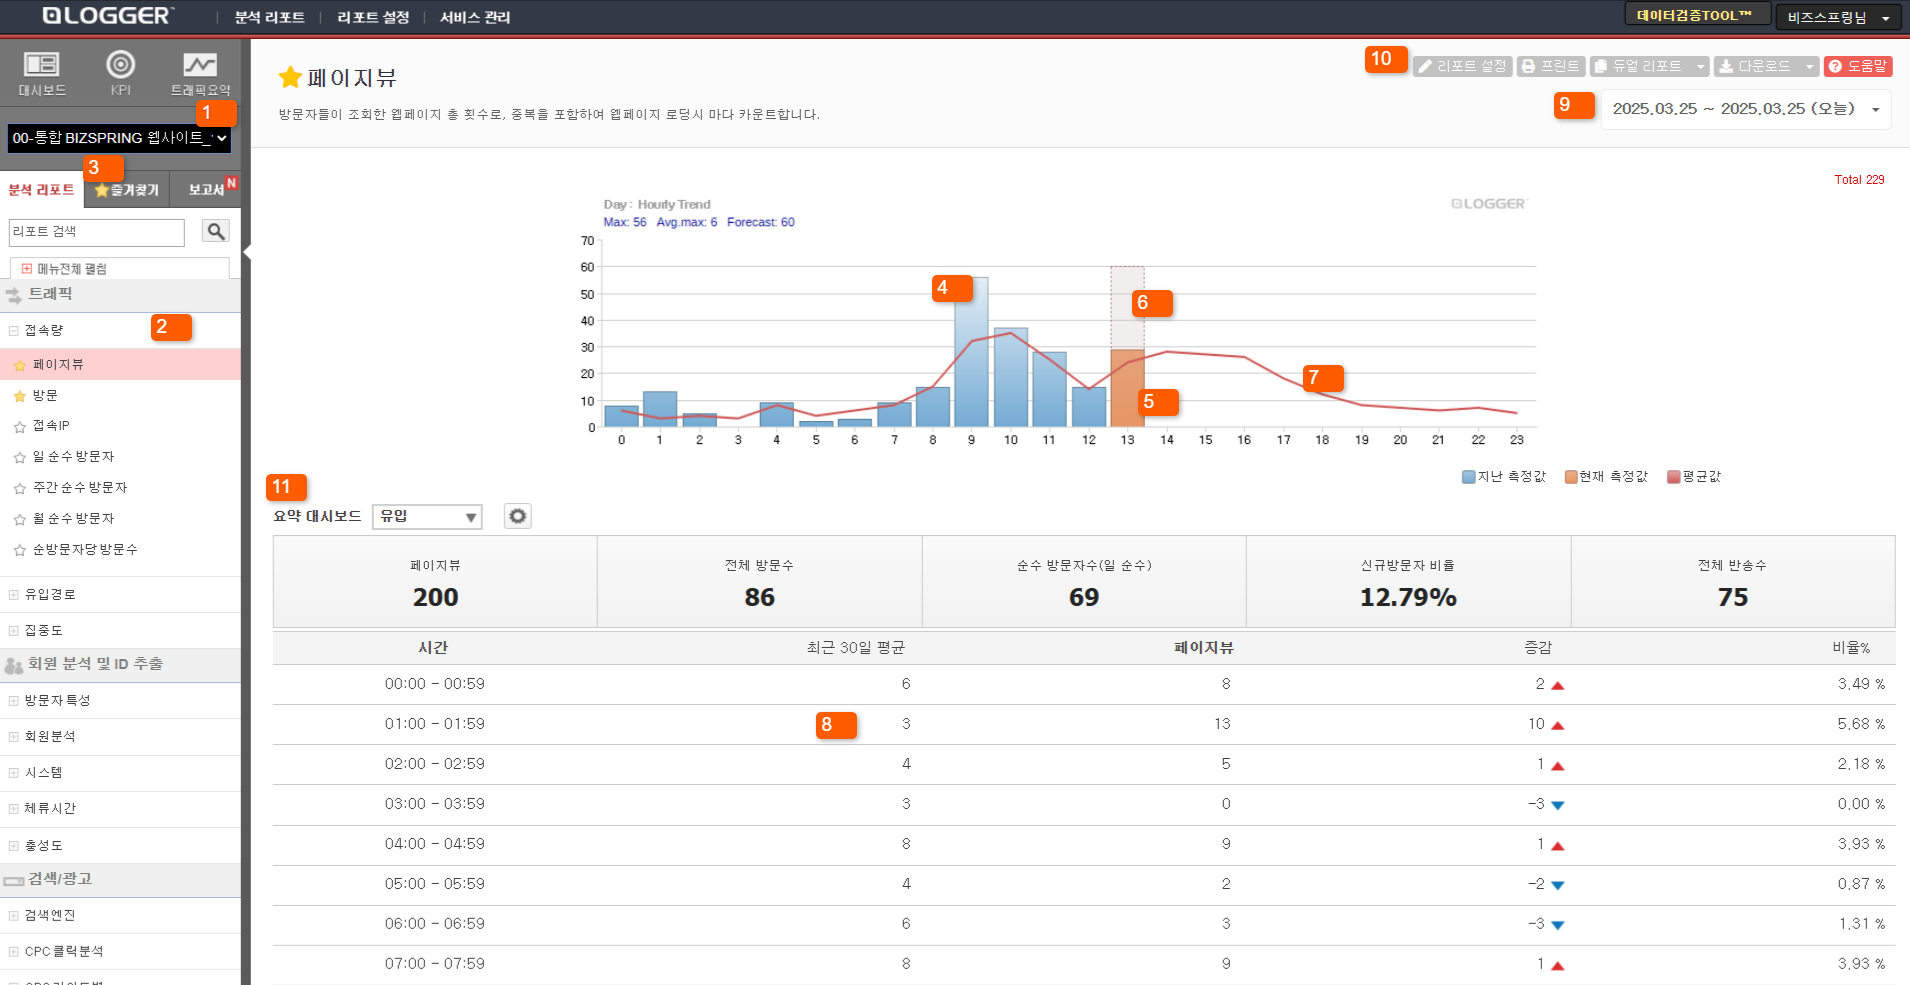Screen dimensions: 1910x985
Task: Click the 신규방문자 비율 12.79% card
Action: click(x=1408, y=582)
